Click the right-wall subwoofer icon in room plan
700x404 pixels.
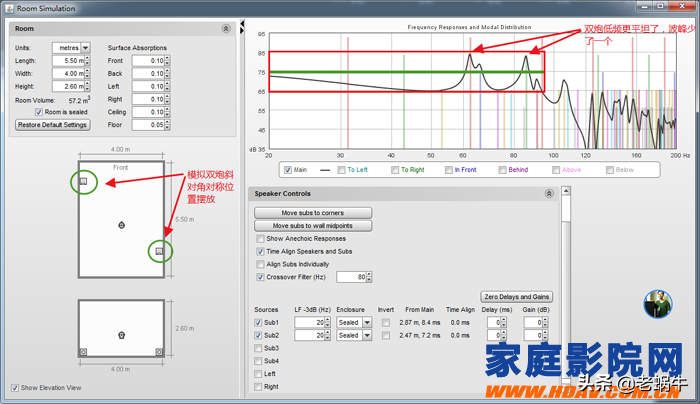(x=160, y=251)
